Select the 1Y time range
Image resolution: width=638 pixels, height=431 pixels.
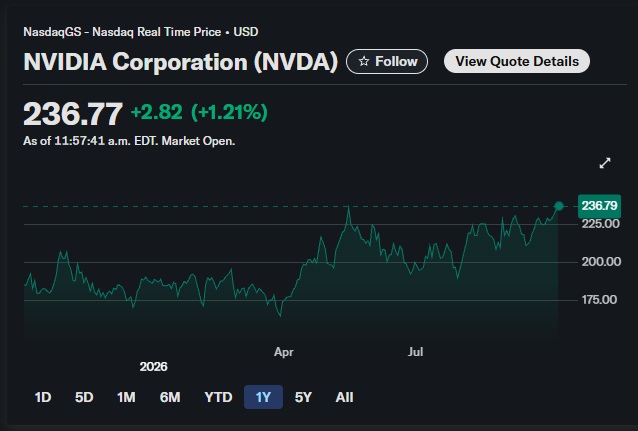(263, 397)
